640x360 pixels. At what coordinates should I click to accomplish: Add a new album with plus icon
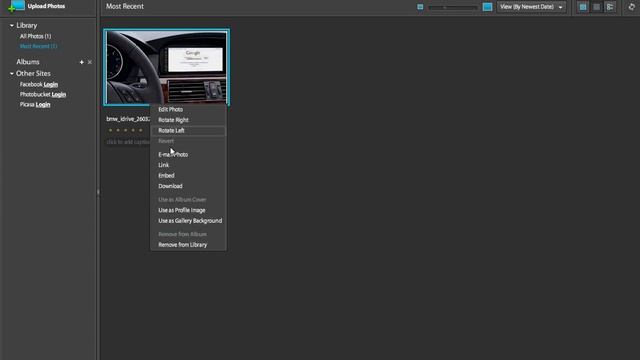tap(82, 62)
